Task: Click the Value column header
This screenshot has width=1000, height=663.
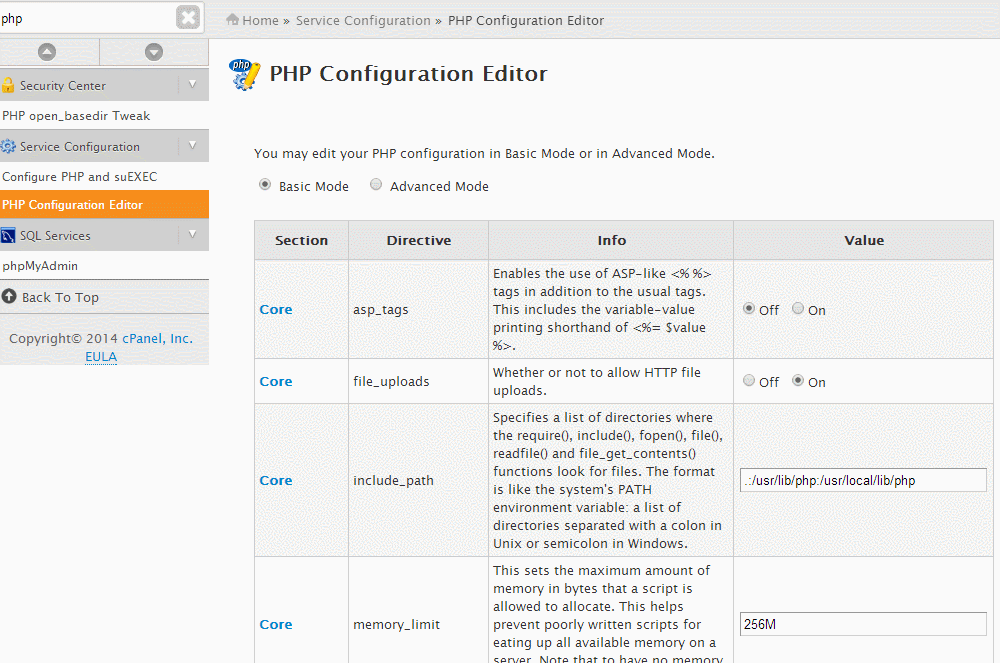Action: coord(864,240)
